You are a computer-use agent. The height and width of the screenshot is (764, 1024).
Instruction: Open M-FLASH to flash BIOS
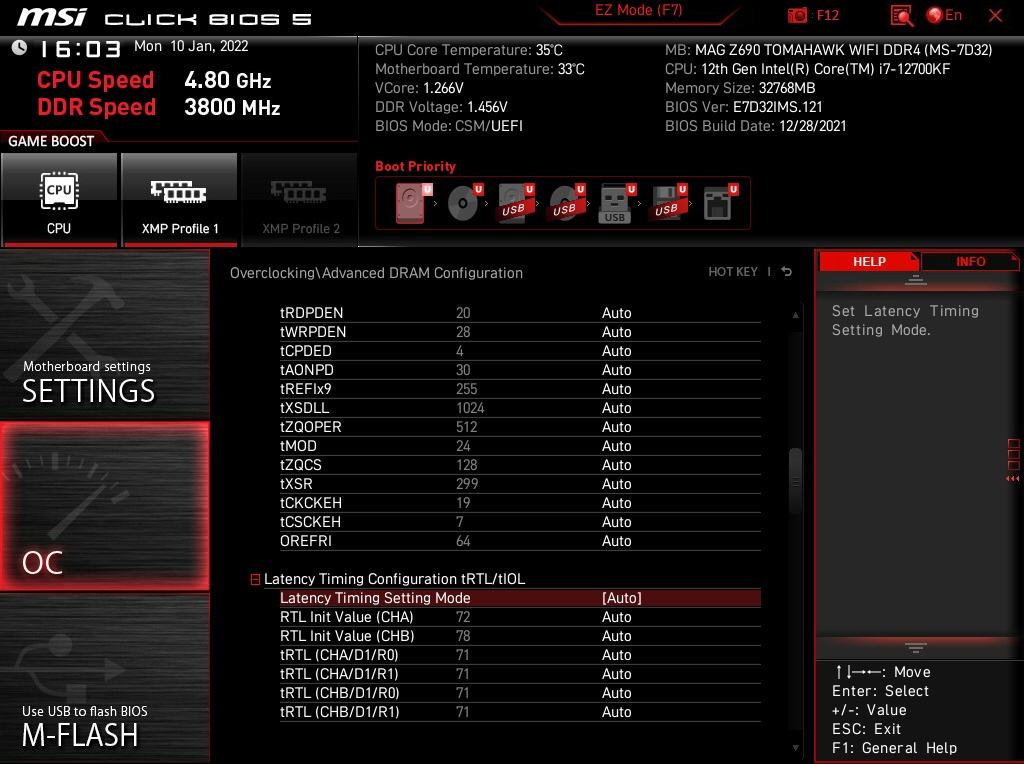(104, 678)
